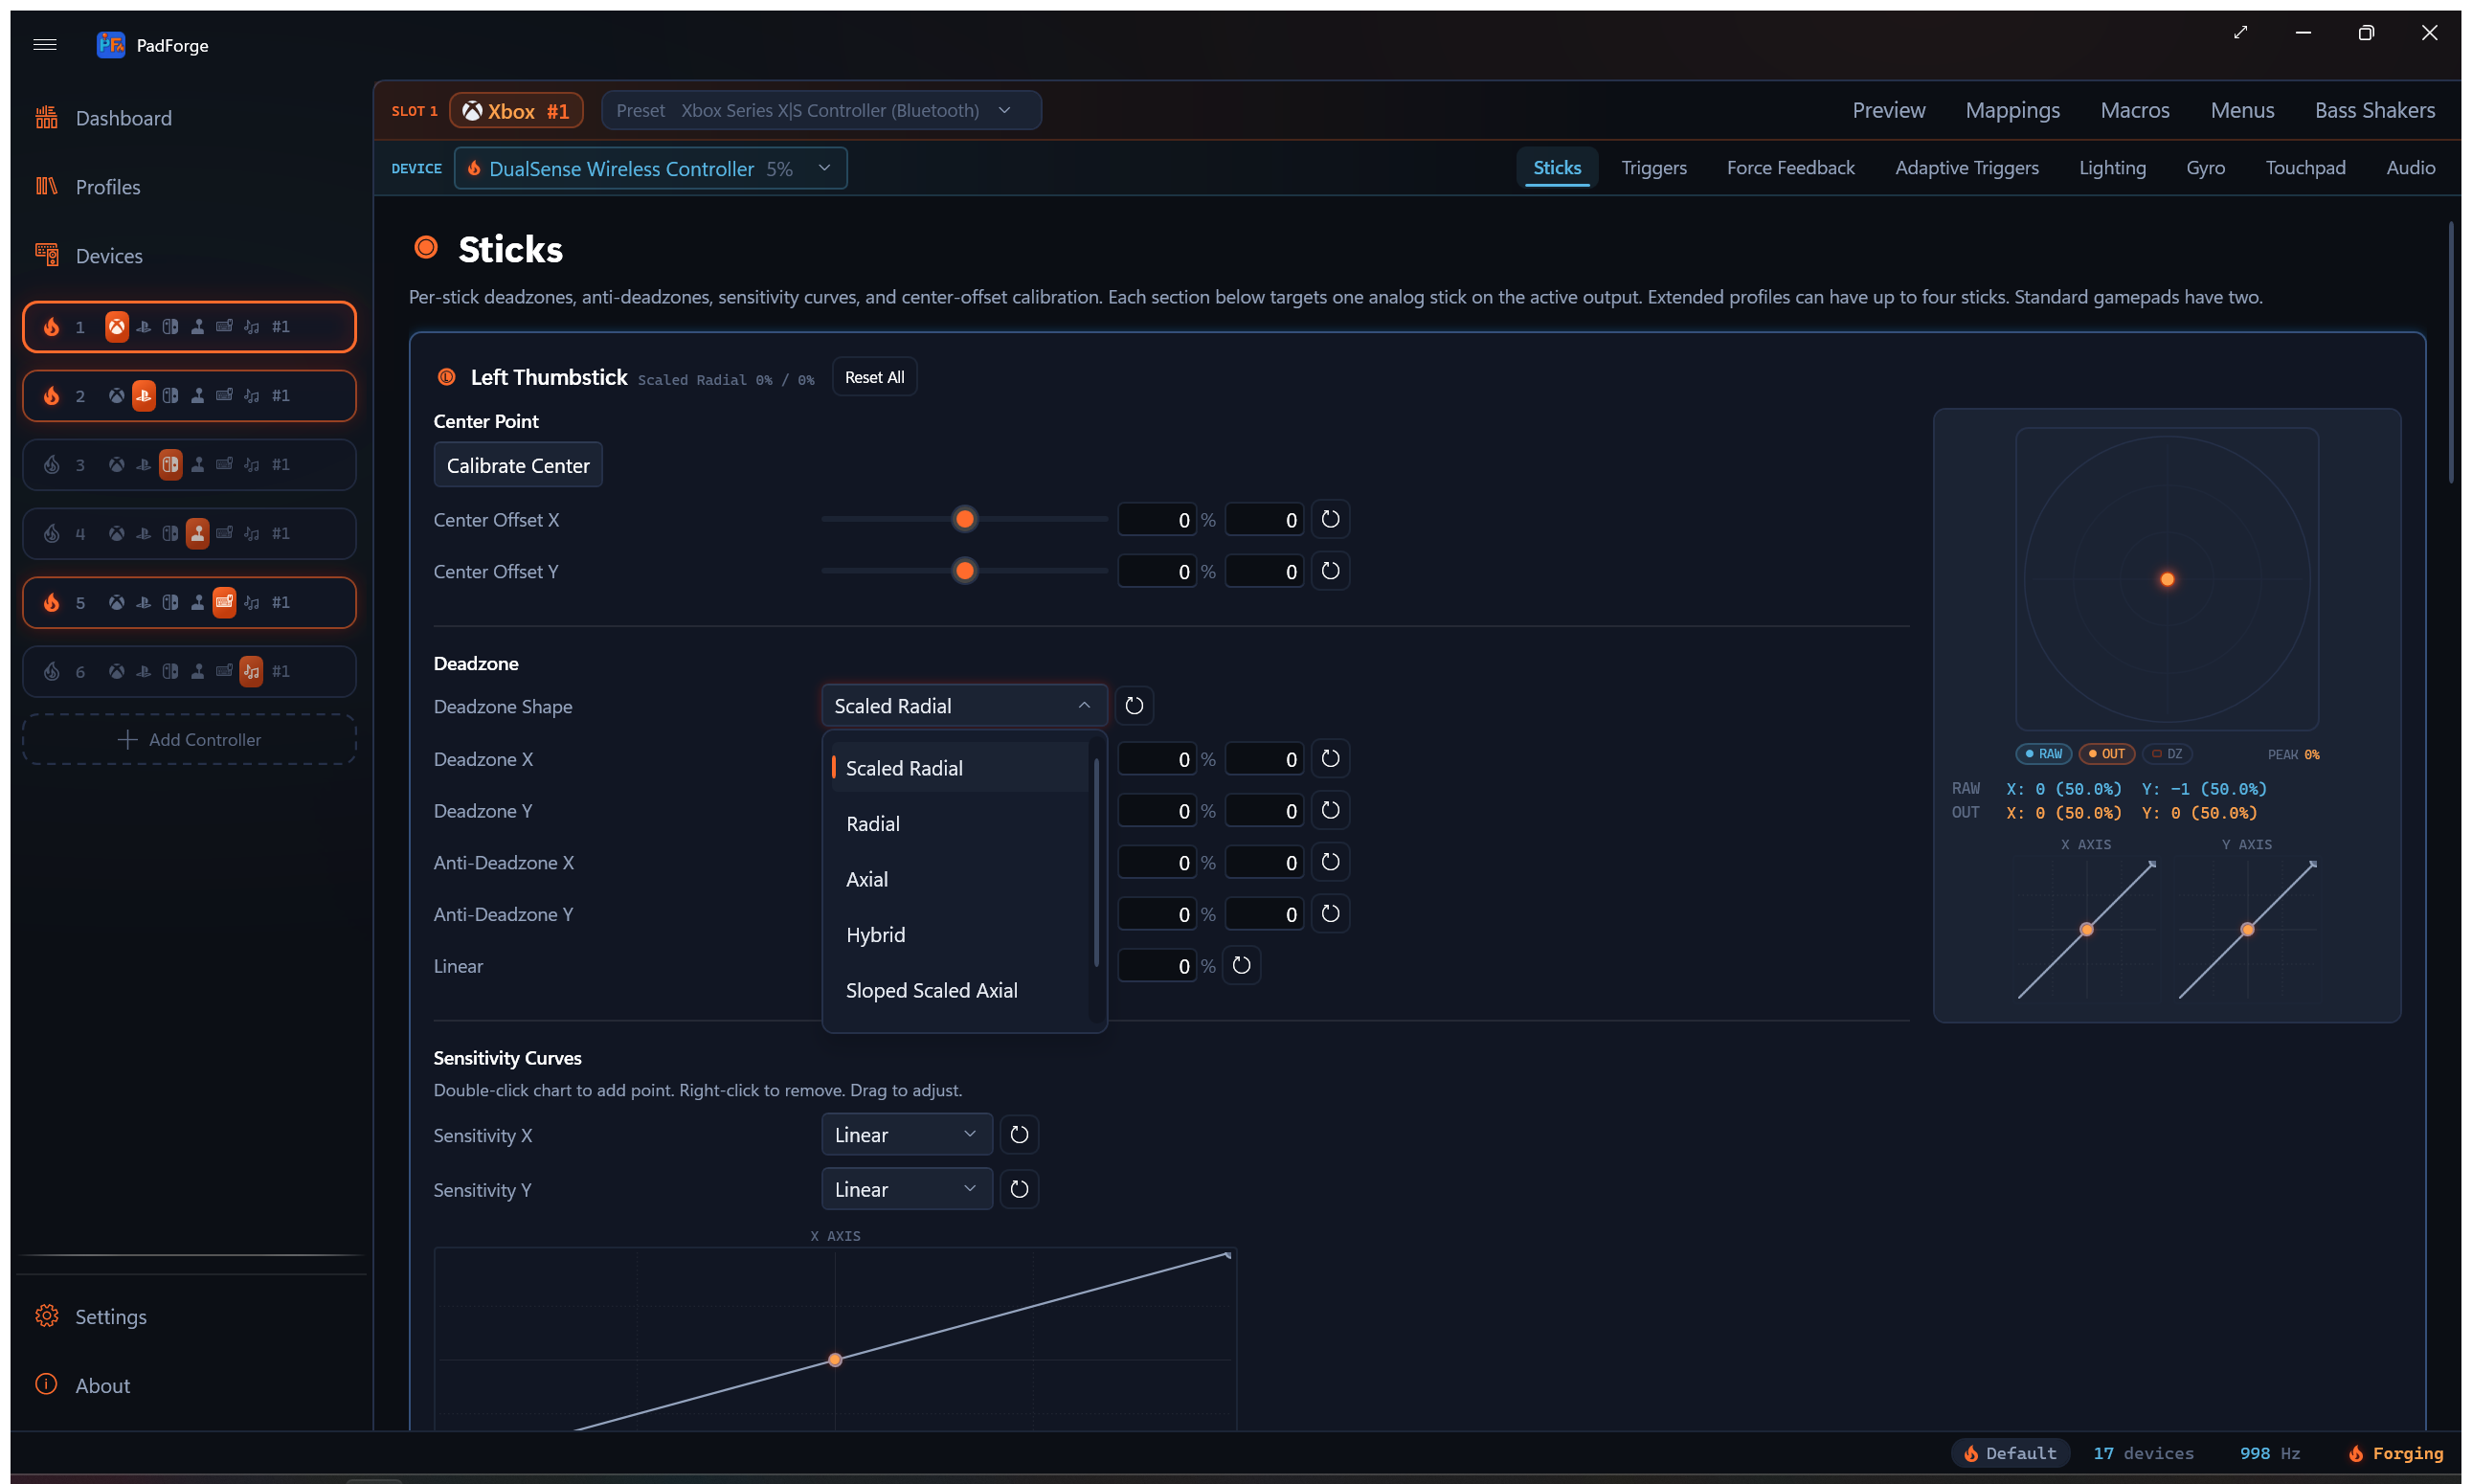Enable slot 6 with its flame toggle
Screen dimensions: 2472x1484
pos(51,672)
